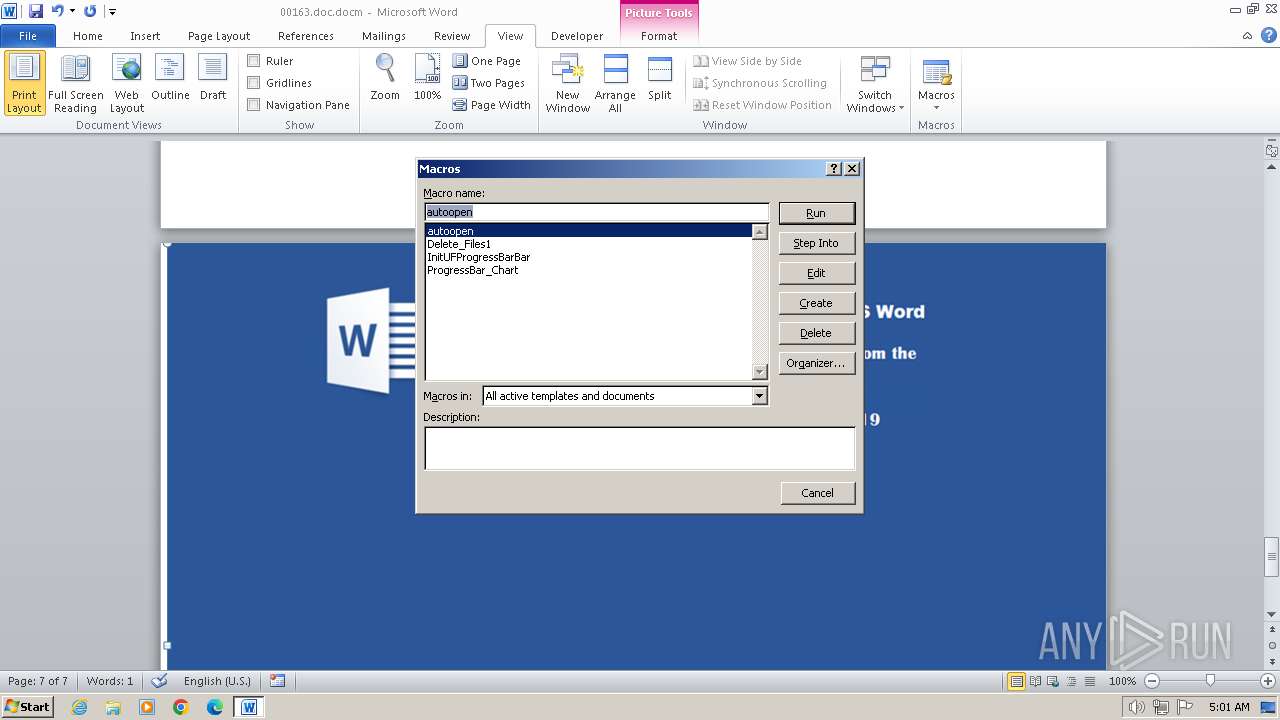Click the volume icon in system tray
This screenshot has height=720, width=1280.
click(1136, 707)
